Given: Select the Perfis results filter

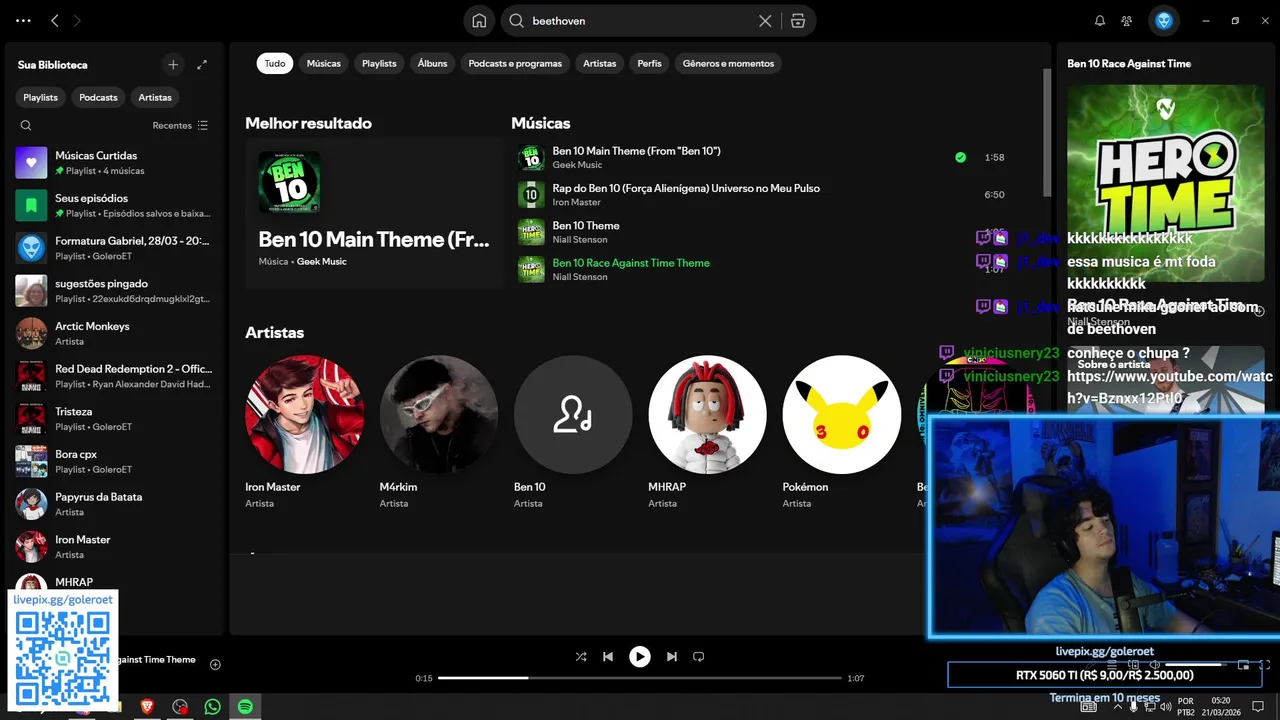Looking at the screenshot, I should click(649, 63).
